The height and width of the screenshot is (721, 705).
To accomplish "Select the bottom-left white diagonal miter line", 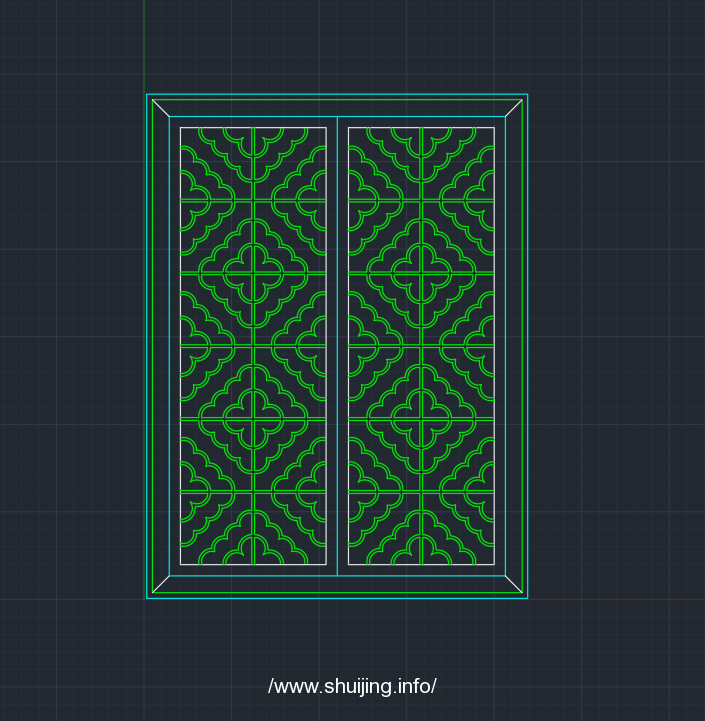I will click(x=161, y=584).
